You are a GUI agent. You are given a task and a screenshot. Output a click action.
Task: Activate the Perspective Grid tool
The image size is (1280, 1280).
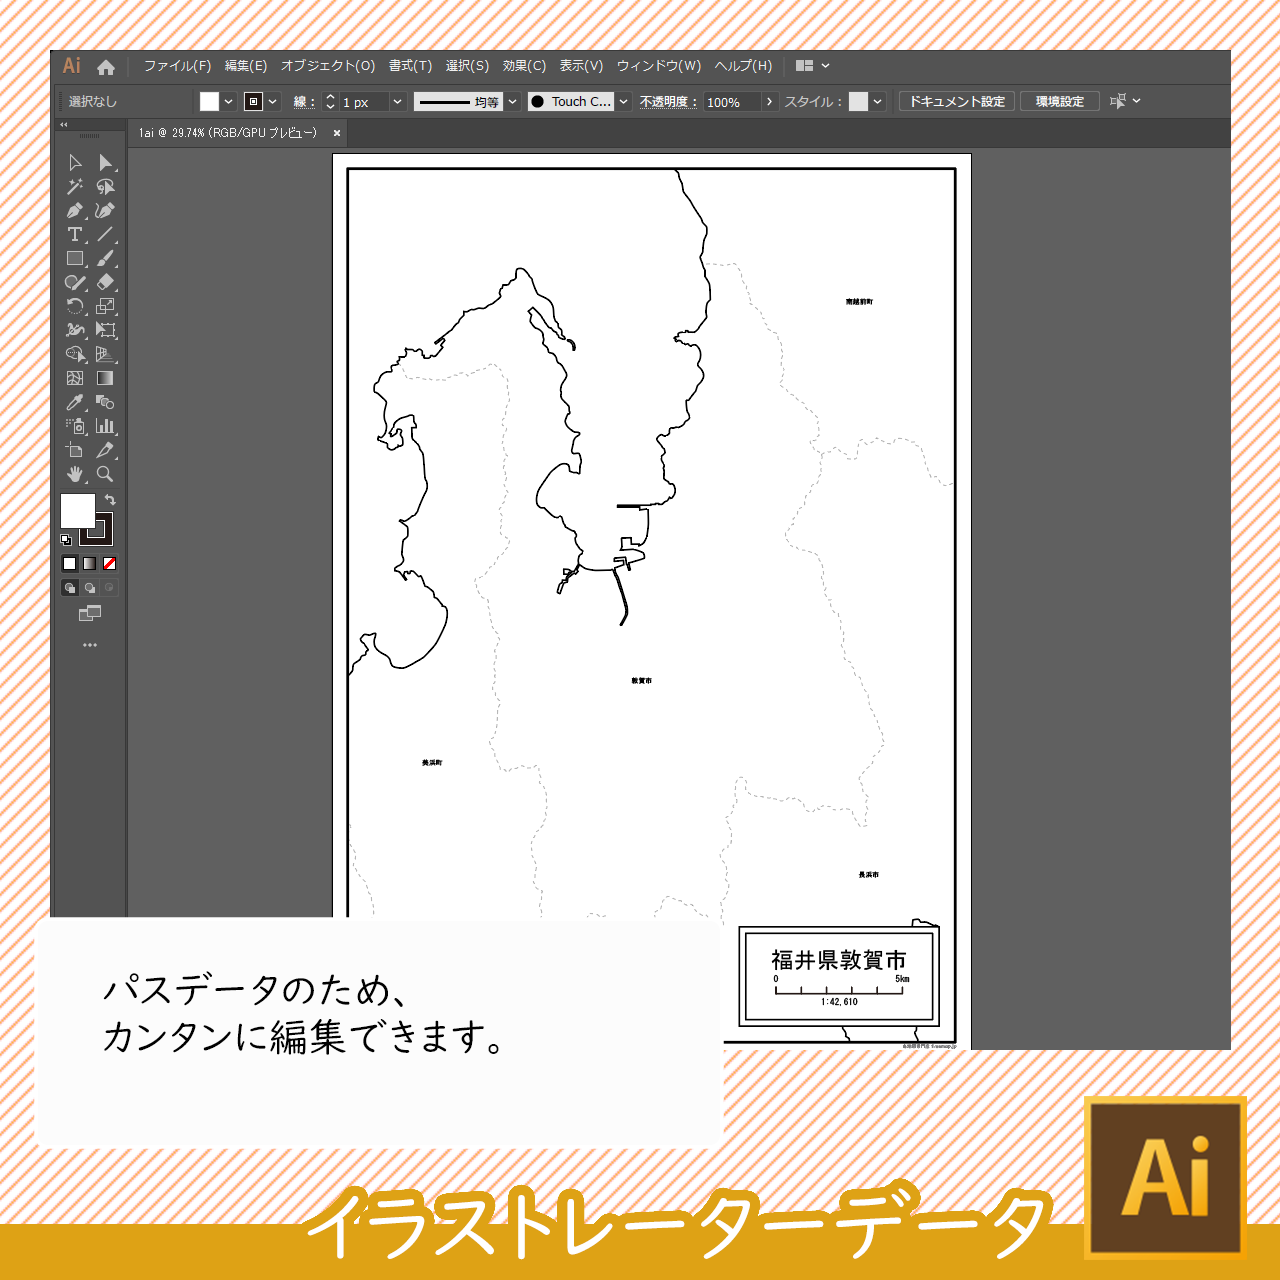105,354
